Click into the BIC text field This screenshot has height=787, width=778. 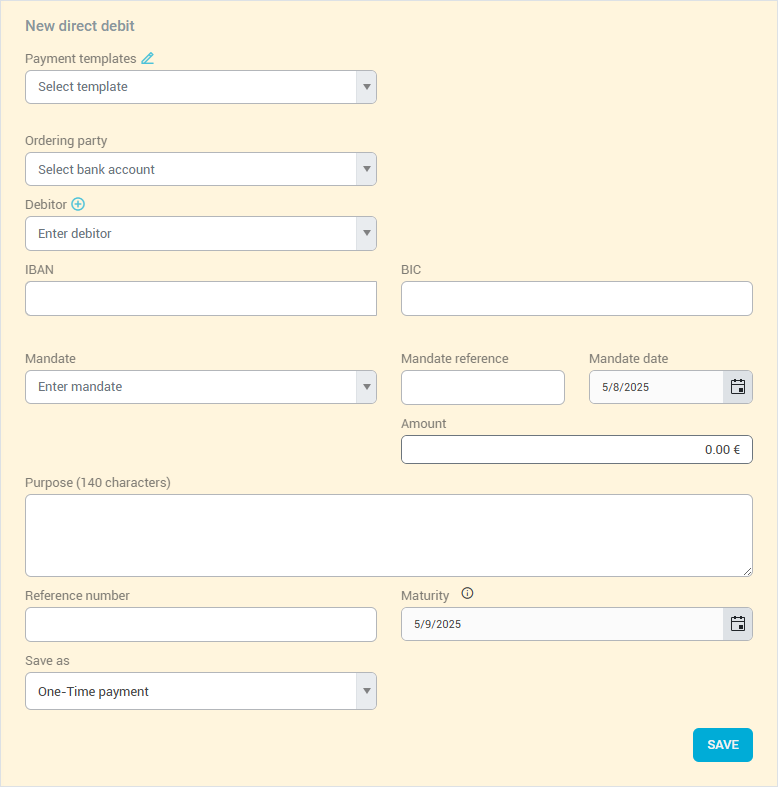(576, 299)
